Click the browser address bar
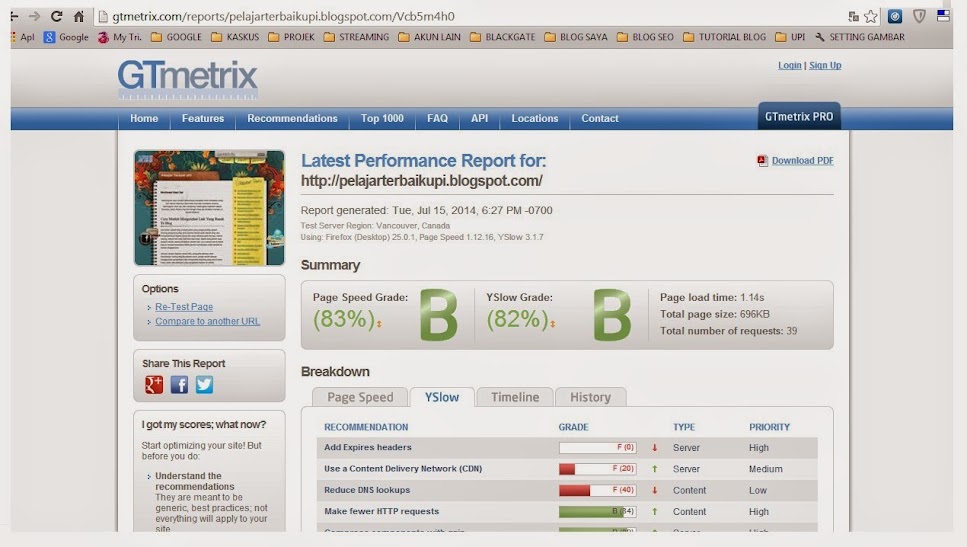 click(x=469, y=17)
